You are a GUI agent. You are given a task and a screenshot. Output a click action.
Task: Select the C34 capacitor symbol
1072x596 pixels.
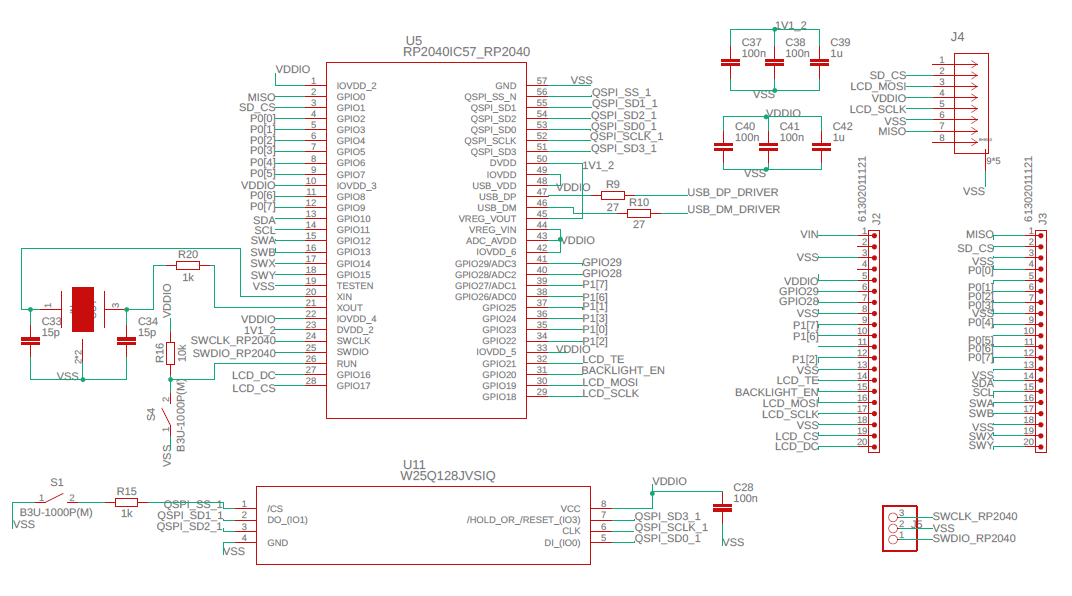coord(126,340)
